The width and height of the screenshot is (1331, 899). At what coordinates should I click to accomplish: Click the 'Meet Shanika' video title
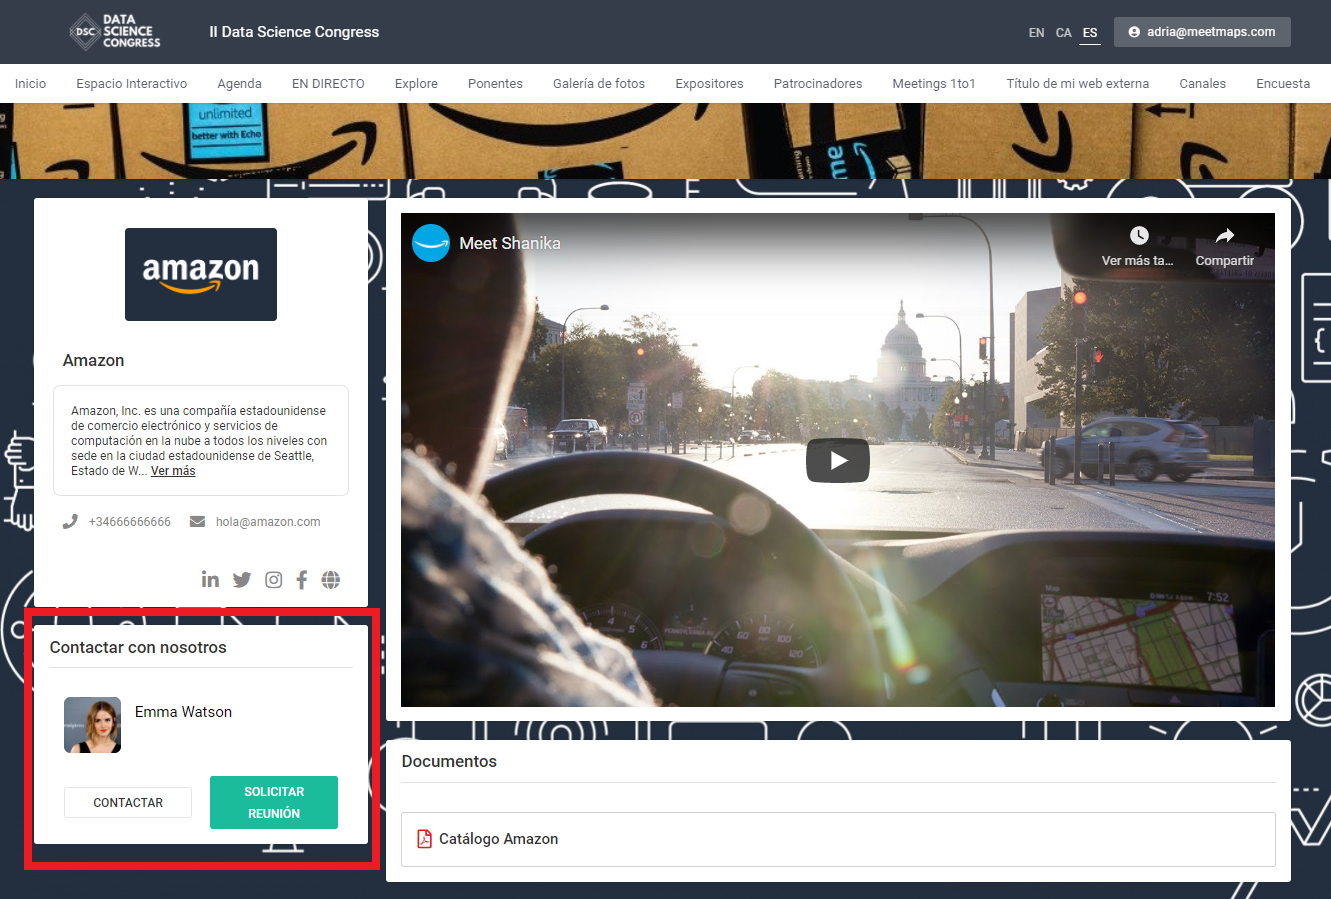[510, 243]
